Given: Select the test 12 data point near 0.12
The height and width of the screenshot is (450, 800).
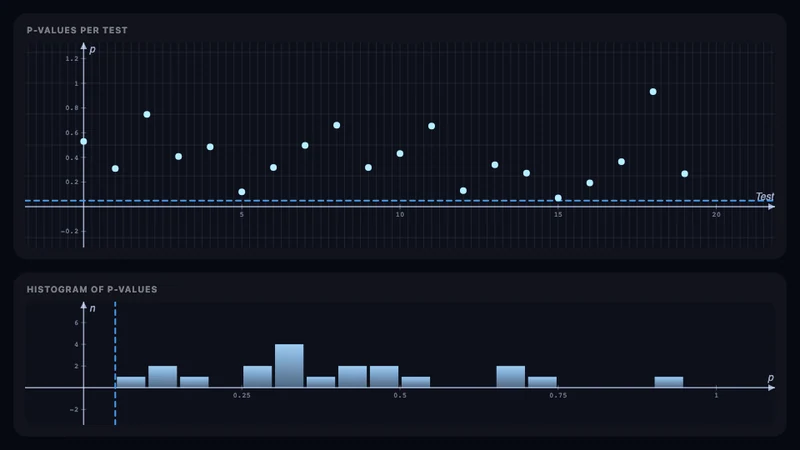Looking at the screenshot, I should tap(463, 191).
